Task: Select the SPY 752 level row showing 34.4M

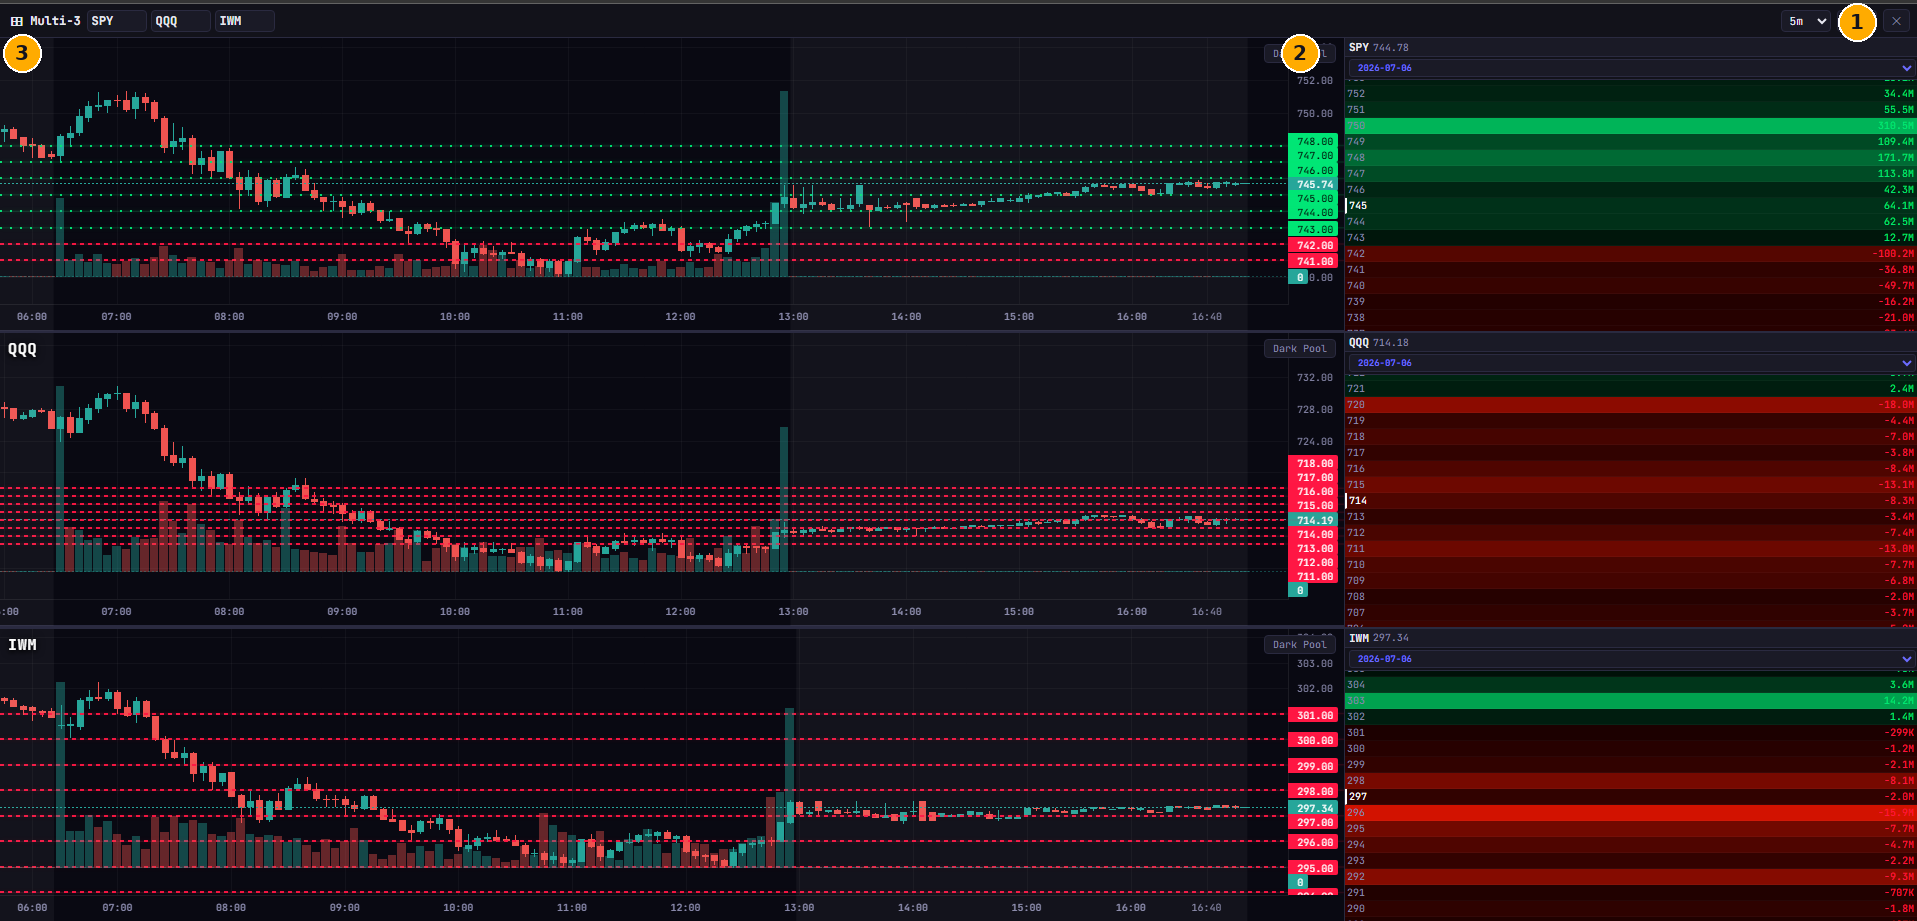Action: tap(1630, 94)
